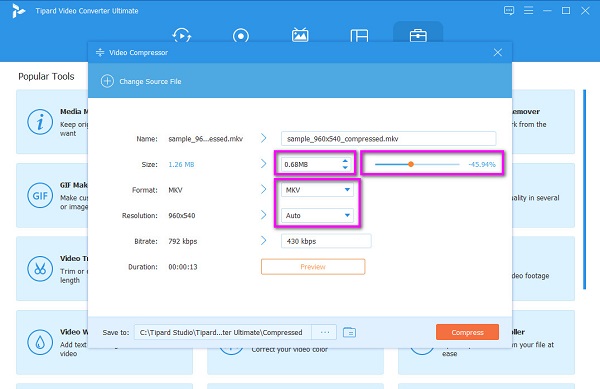Click Change Source File text
600x389 pixels.
[150, 81]
